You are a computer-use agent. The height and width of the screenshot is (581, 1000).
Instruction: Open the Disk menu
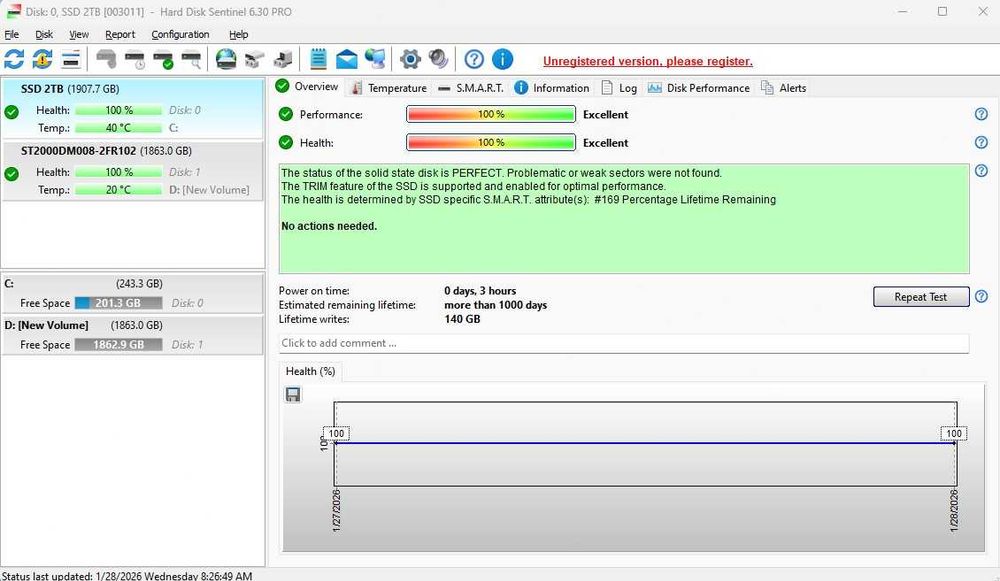[x=44, y=34]
